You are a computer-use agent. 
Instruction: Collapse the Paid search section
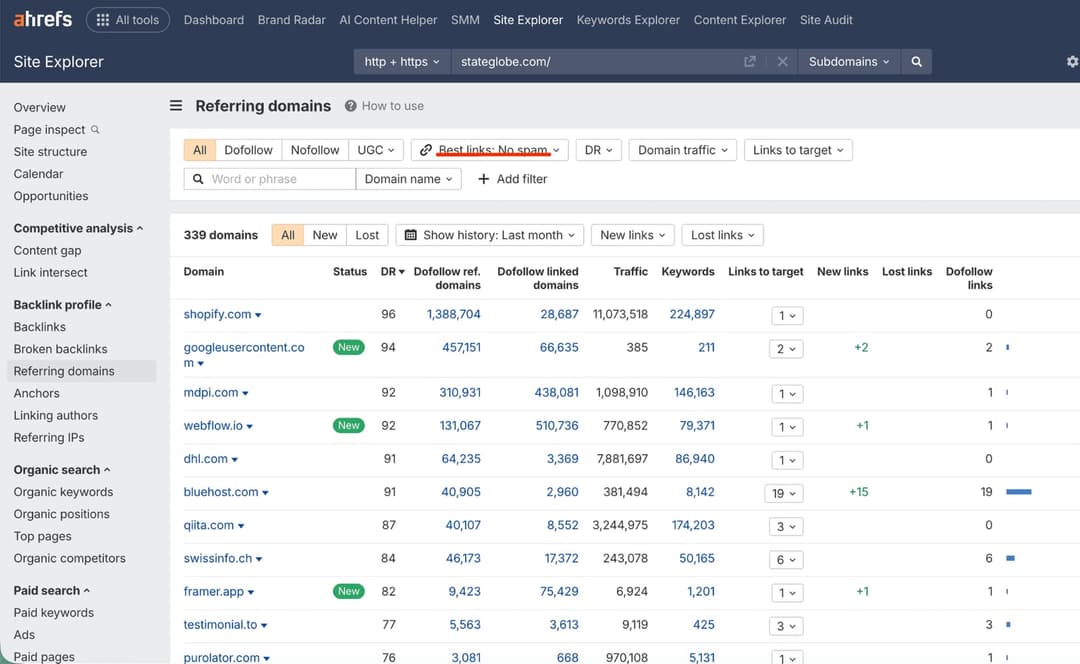[52, 590]
